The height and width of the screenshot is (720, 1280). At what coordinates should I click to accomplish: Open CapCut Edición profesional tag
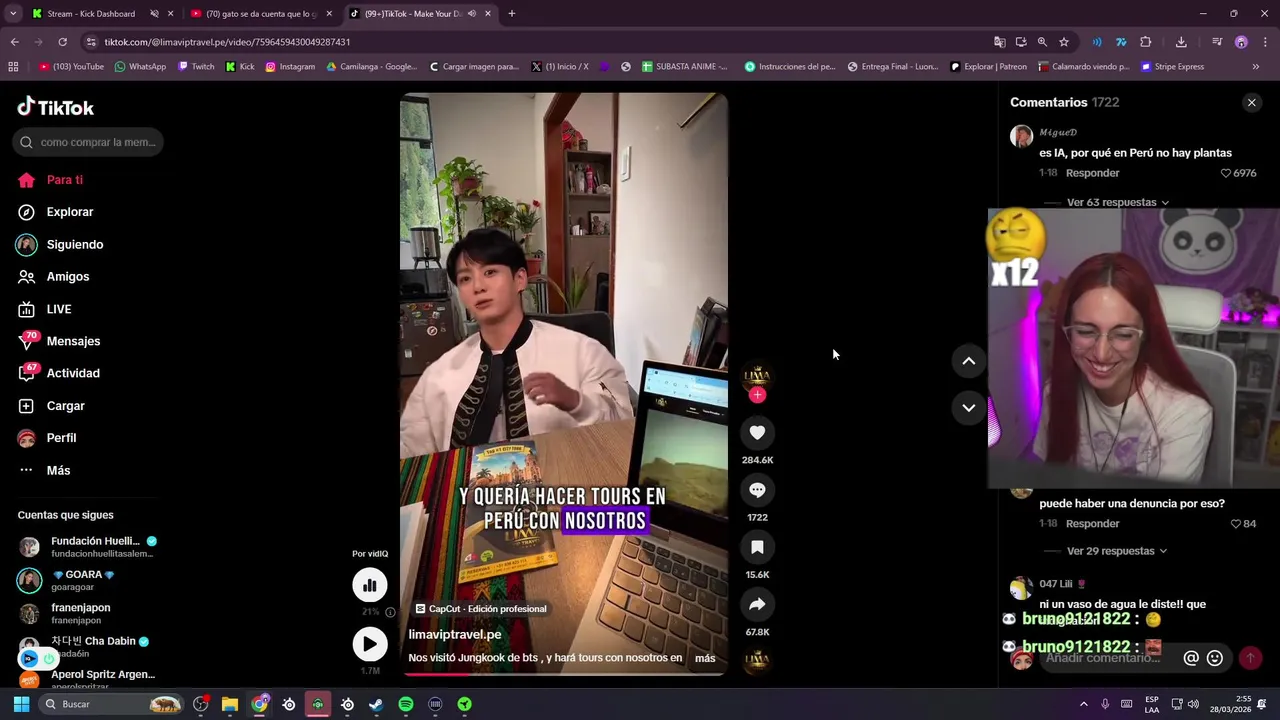(x=481, y=609)
